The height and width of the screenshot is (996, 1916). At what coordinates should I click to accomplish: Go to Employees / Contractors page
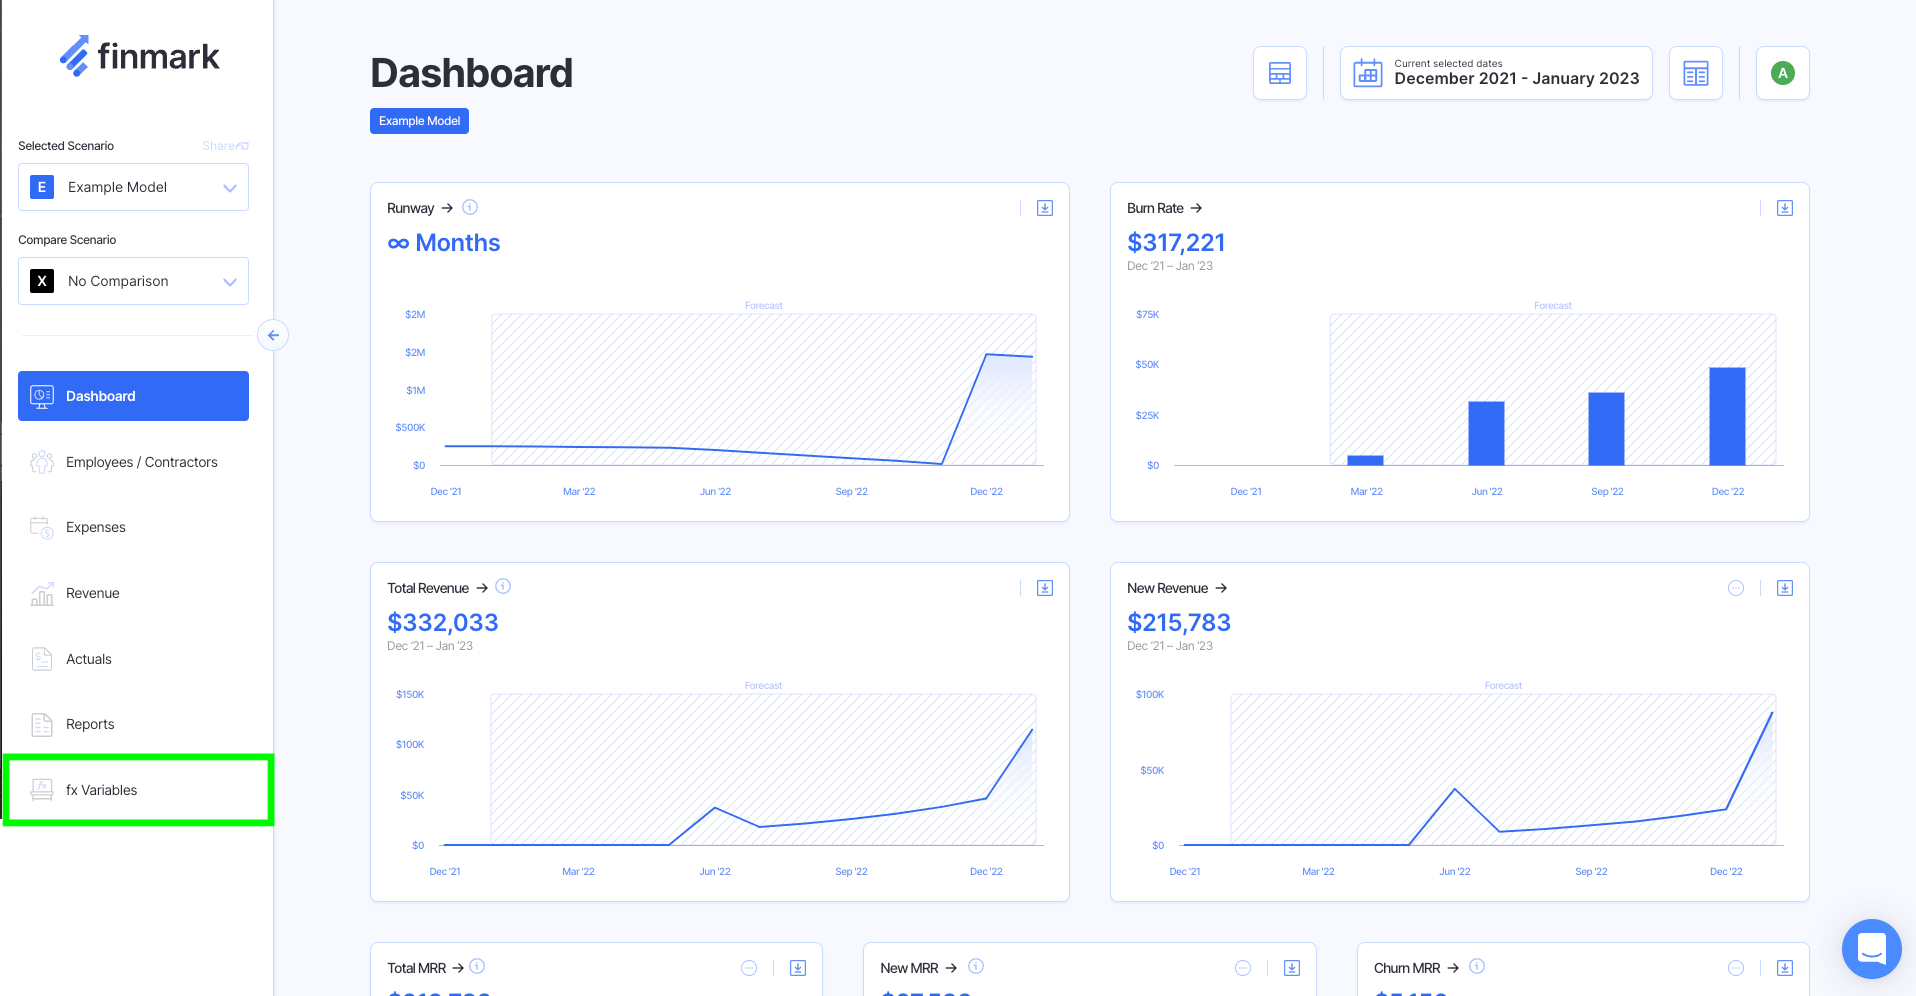tap(141, 462)
